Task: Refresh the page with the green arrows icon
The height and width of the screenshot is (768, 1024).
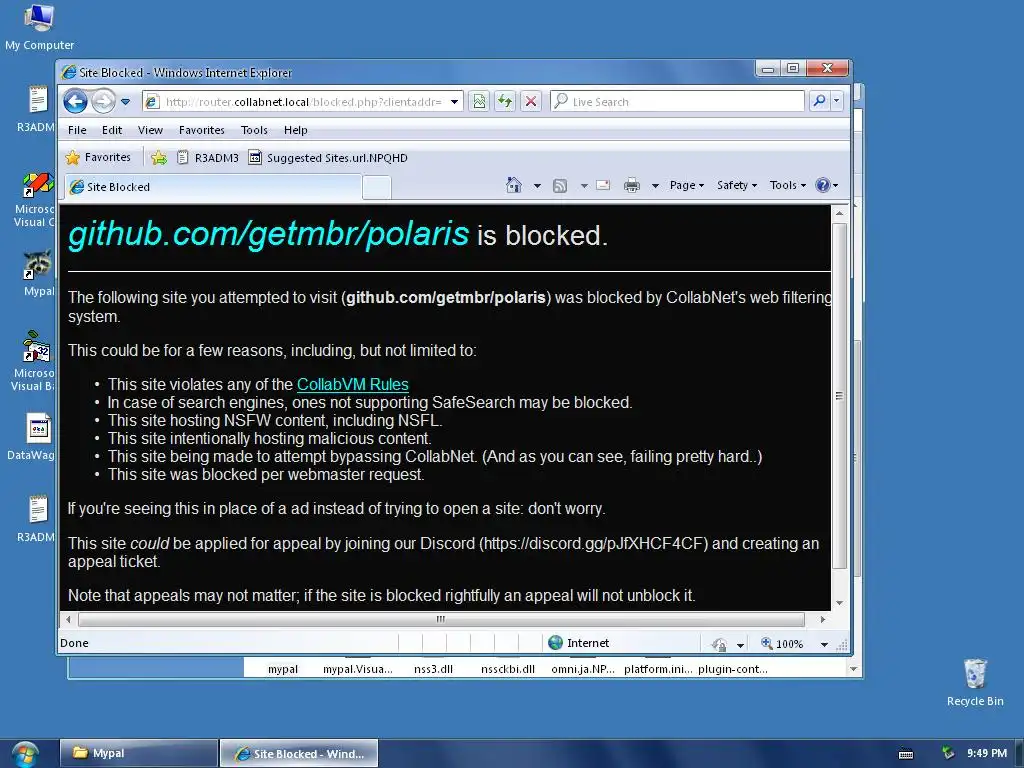Action: point(505,101)
